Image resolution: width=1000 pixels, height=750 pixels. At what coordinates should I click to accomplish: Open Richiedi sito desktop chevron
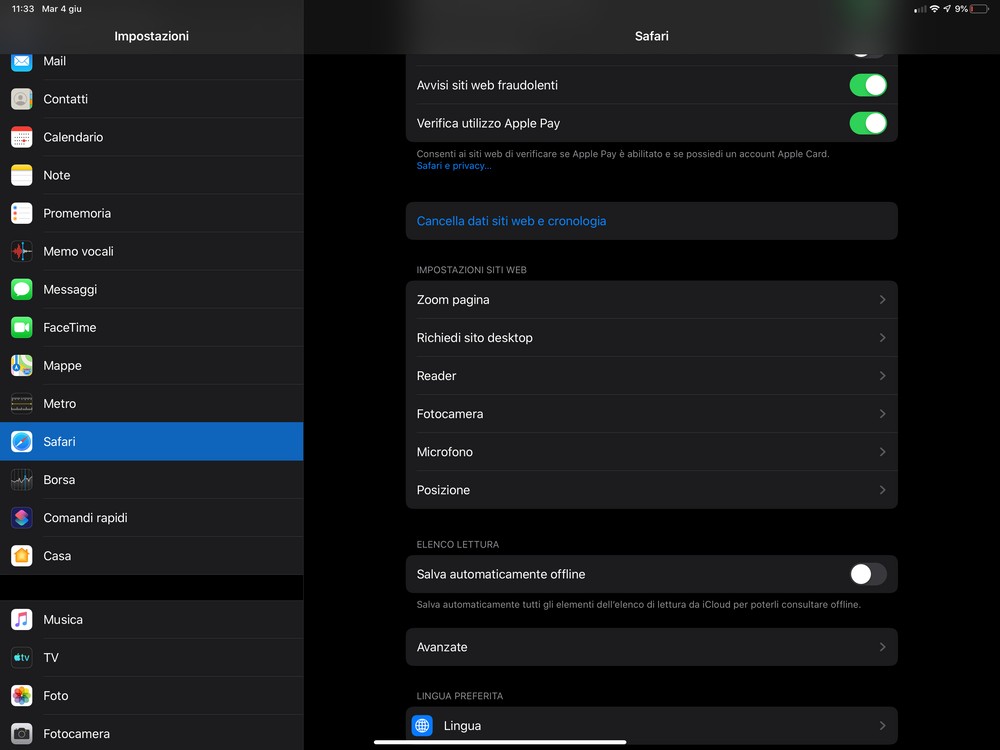coord(883,337)
